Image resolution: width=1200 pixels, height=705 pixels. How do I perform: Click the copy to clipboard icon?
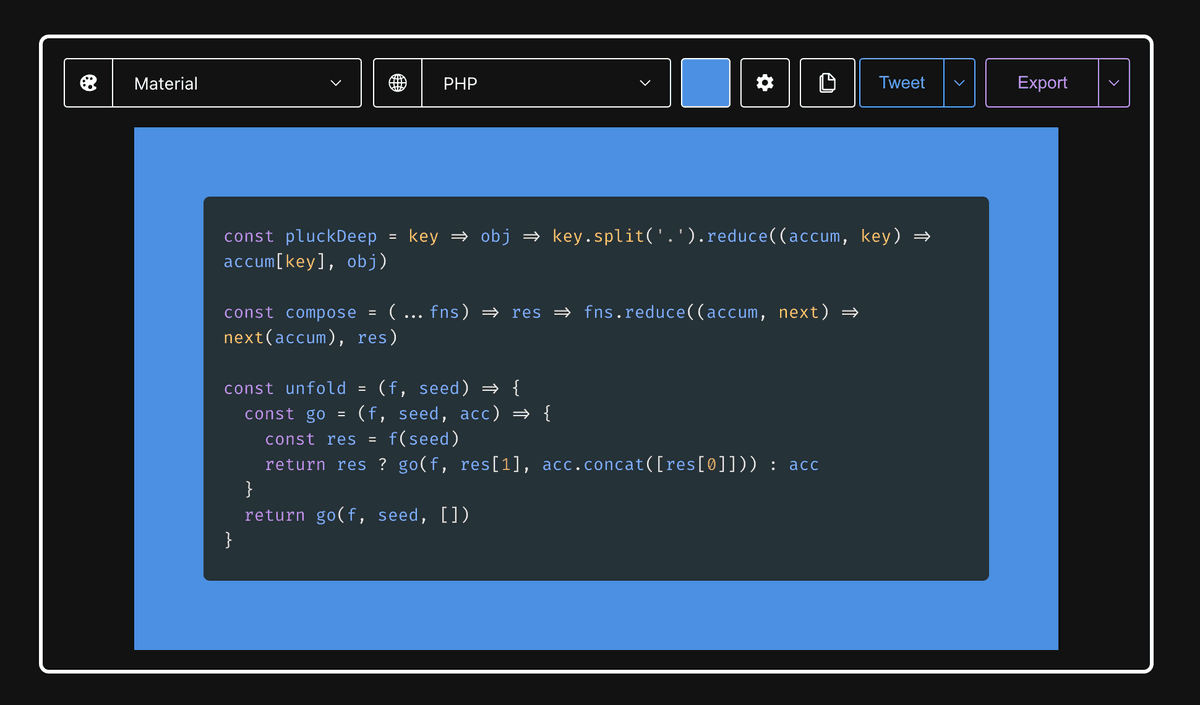[x=827, y=83]
